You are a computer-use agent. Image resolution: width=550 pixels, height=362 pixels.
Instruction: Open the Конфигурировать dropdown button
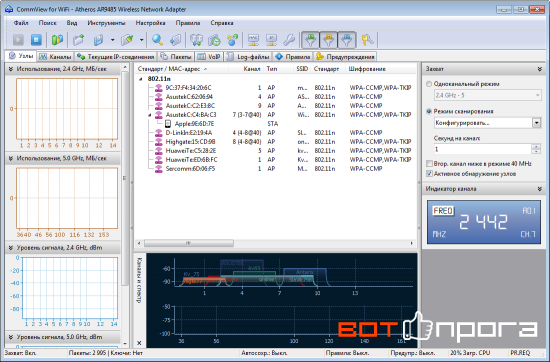pyautogui.click(x=537, y=123)
